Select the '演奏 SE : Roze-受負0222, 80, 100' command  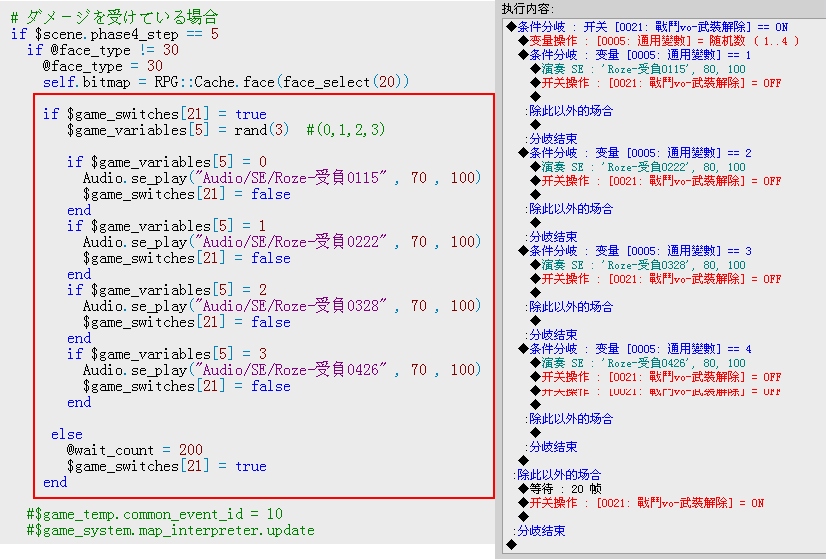638,167
